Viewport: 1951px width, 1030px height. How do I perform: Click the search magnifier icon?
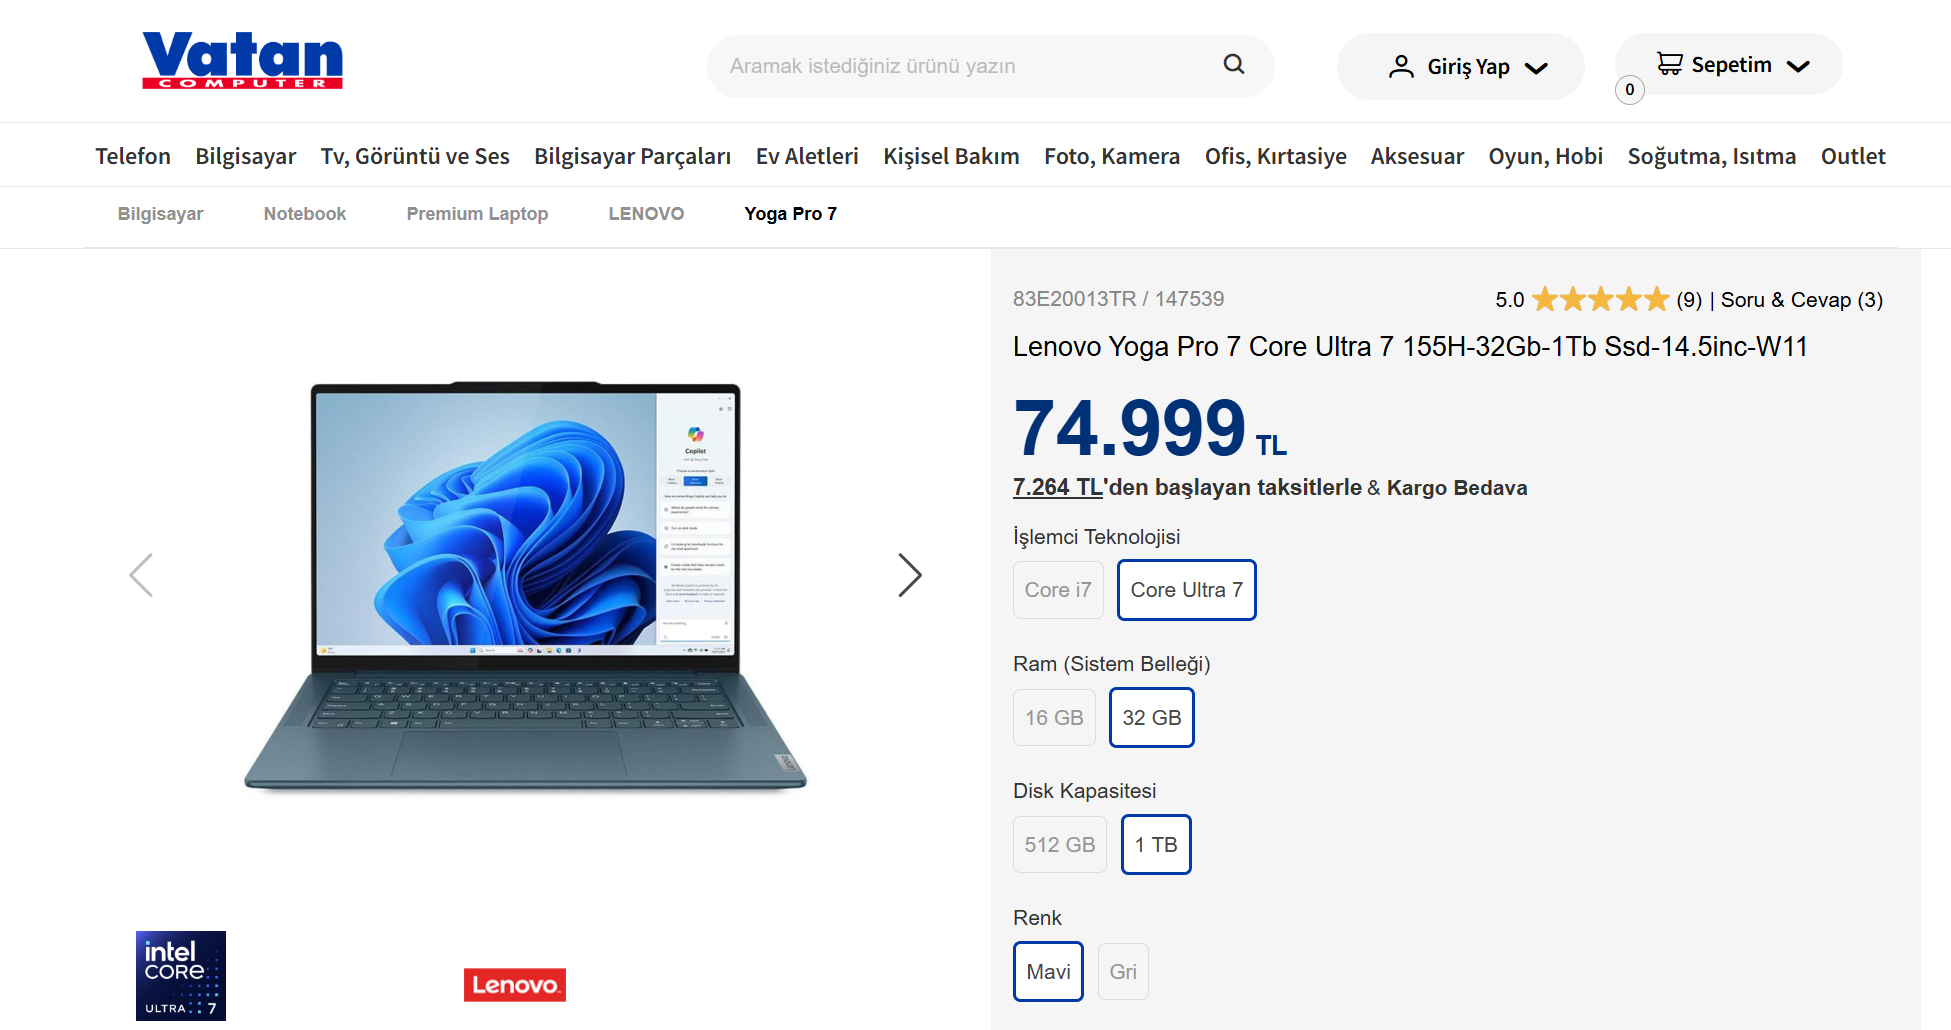(x=1234, y=65)
